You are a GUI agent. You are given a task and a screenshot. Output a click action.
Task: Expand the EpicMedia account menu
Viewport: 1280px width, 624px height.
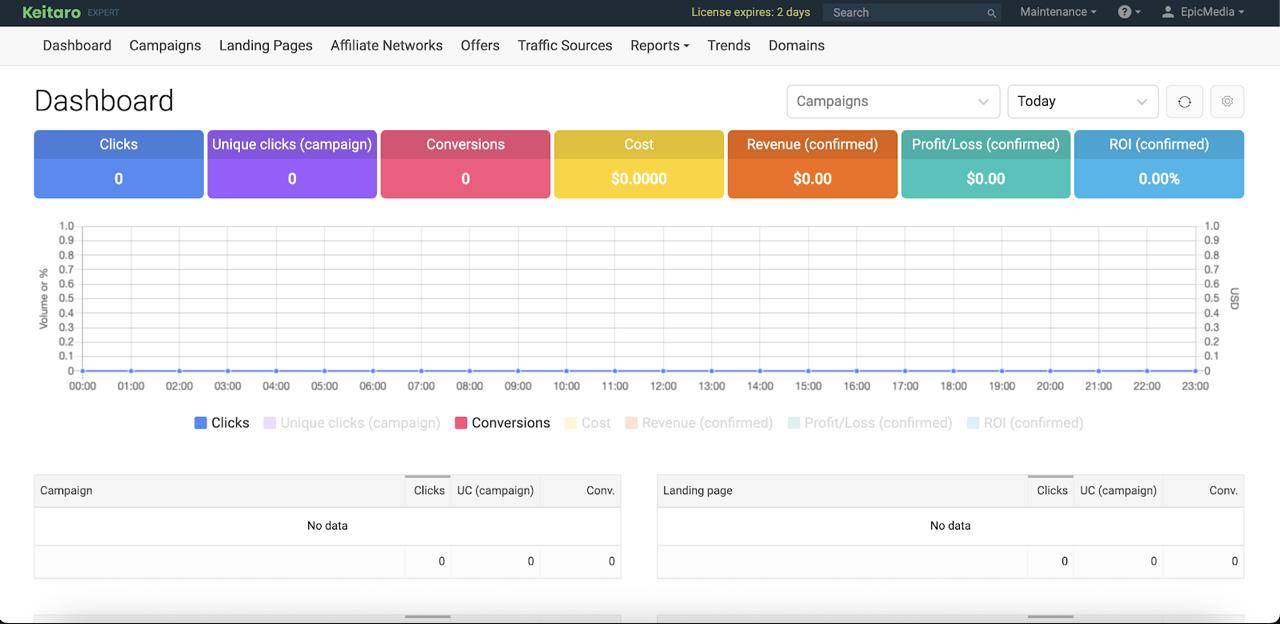tap(1203, 12)
